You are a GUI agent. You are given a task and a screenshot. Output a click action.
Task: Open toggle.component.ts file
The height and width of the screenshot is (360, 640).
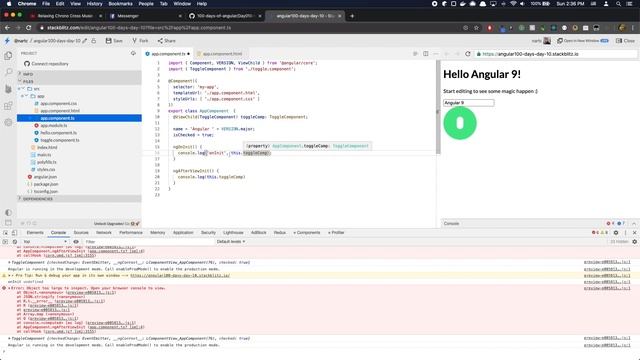pos(60,140)
